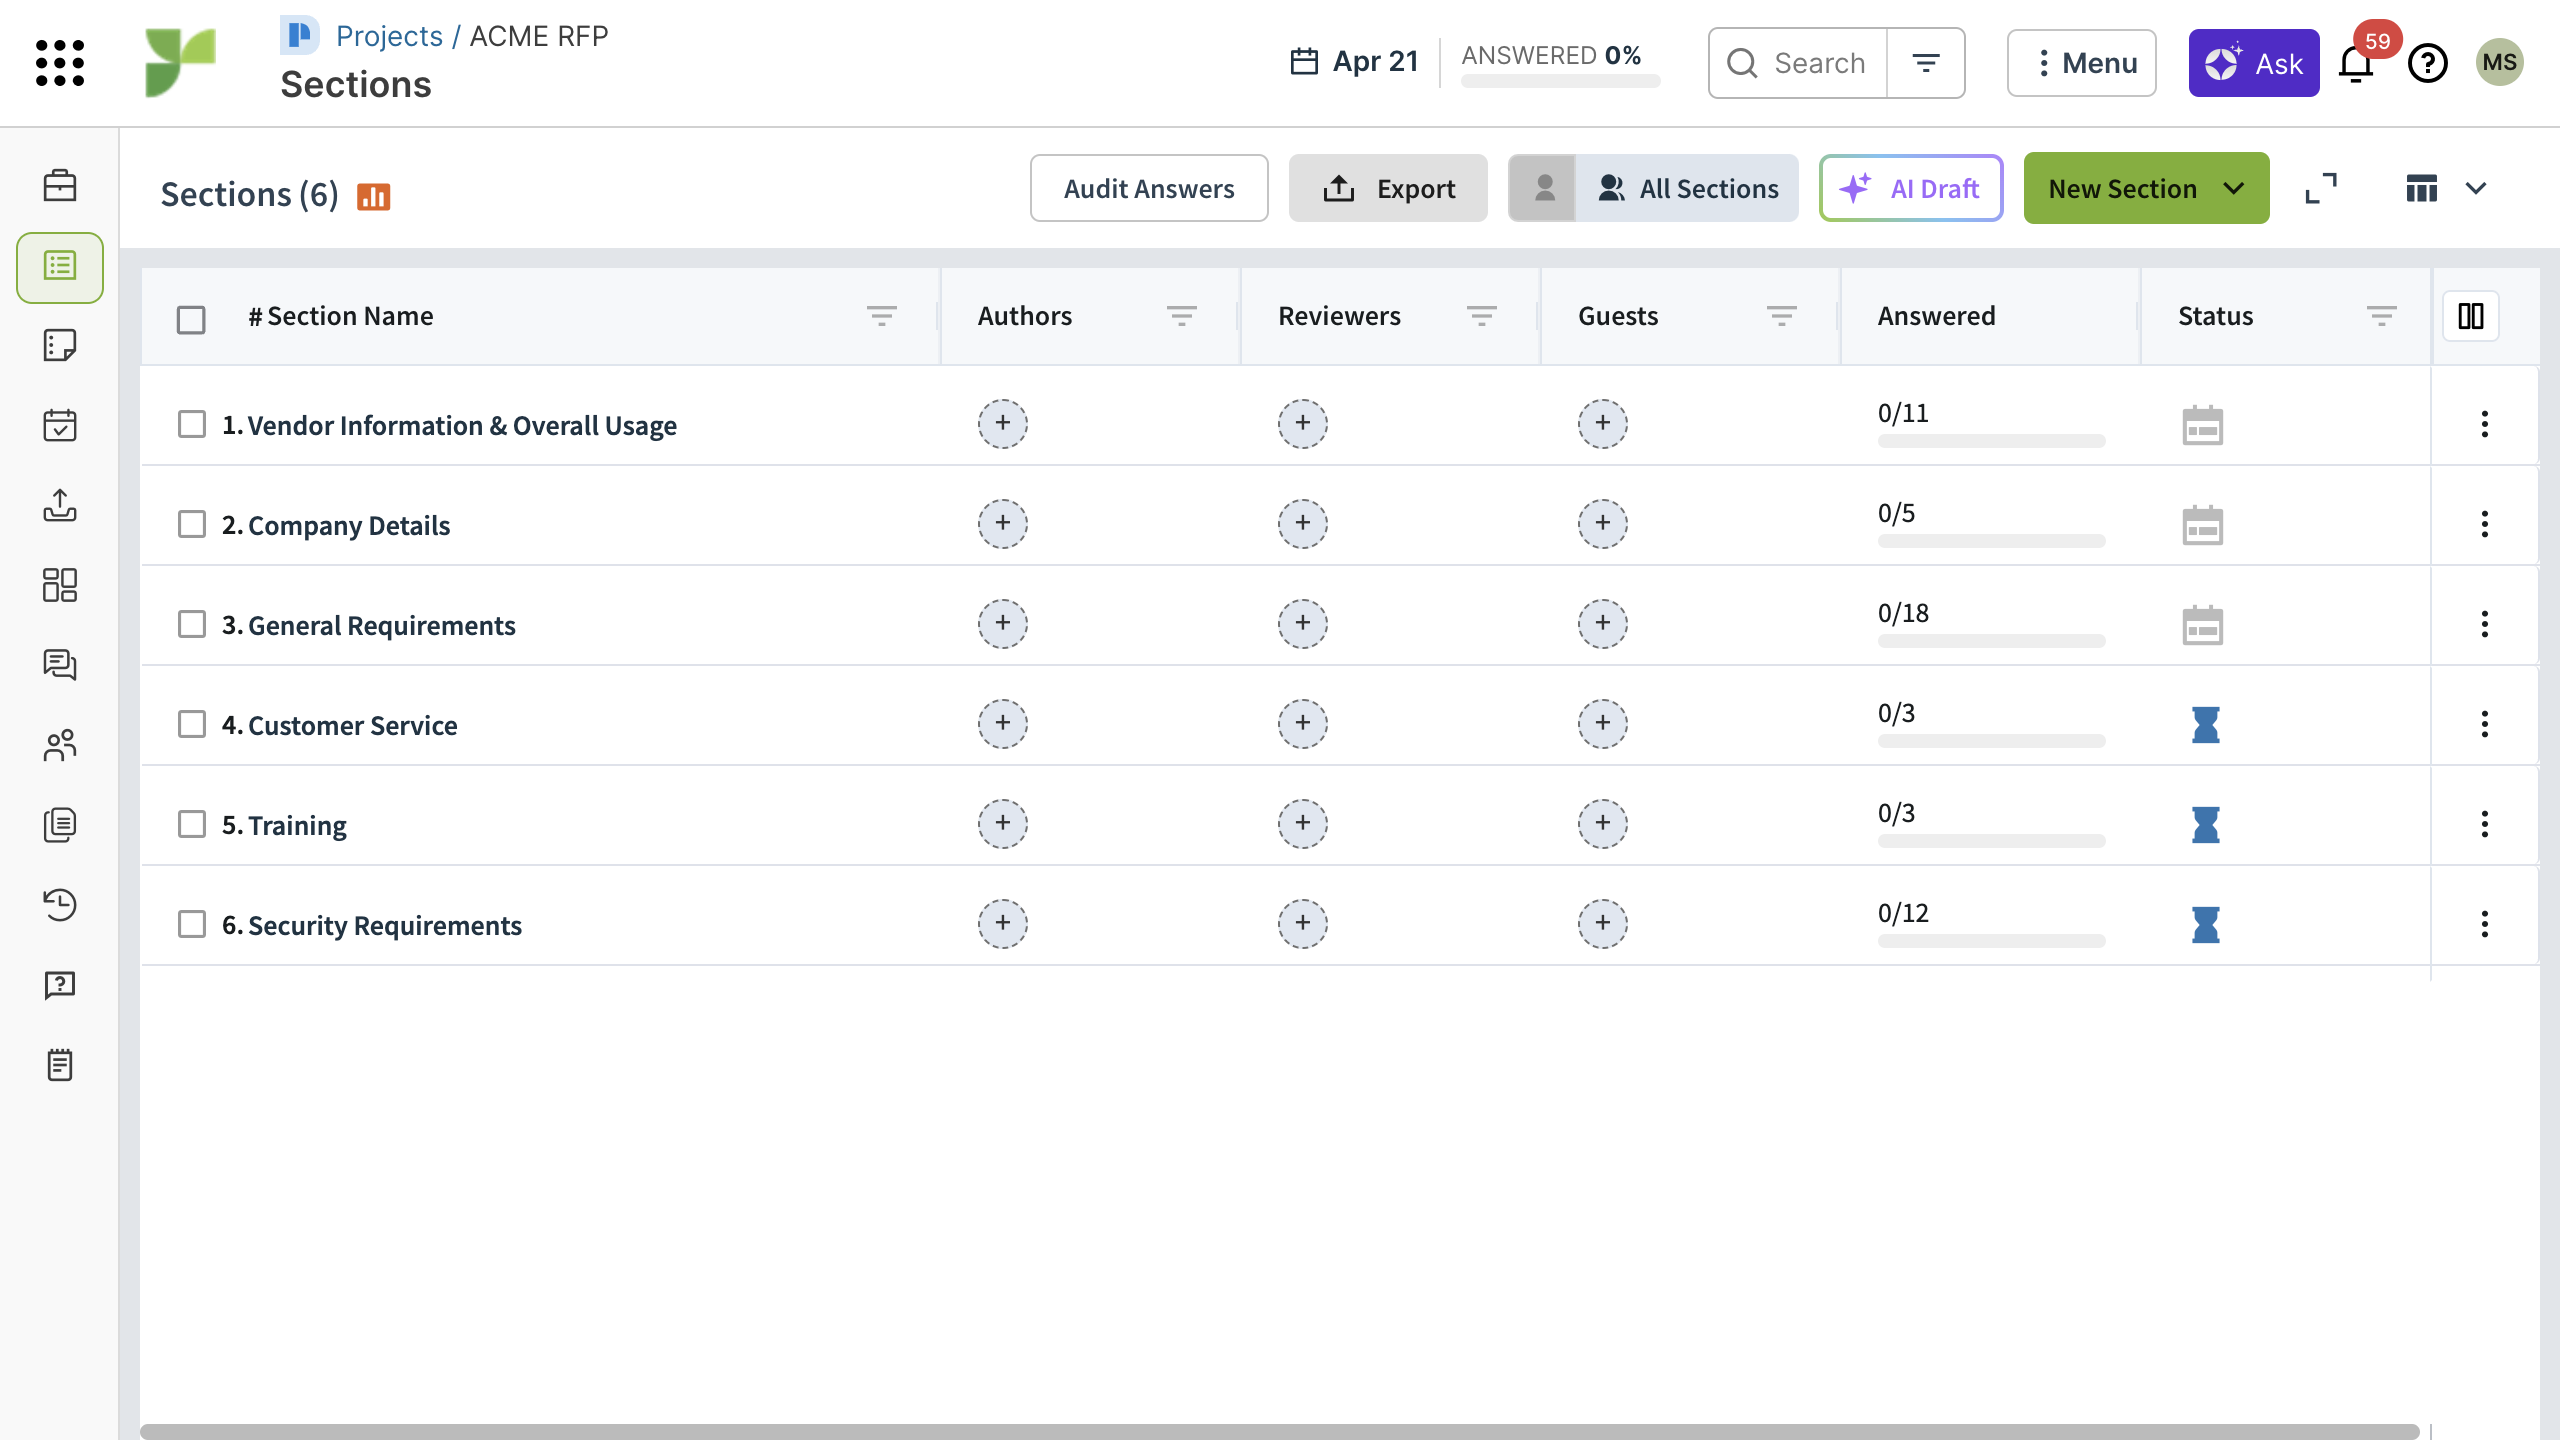Open the history clock sidebar icon
2560x1440 pixels.
(x=60, y=905)
